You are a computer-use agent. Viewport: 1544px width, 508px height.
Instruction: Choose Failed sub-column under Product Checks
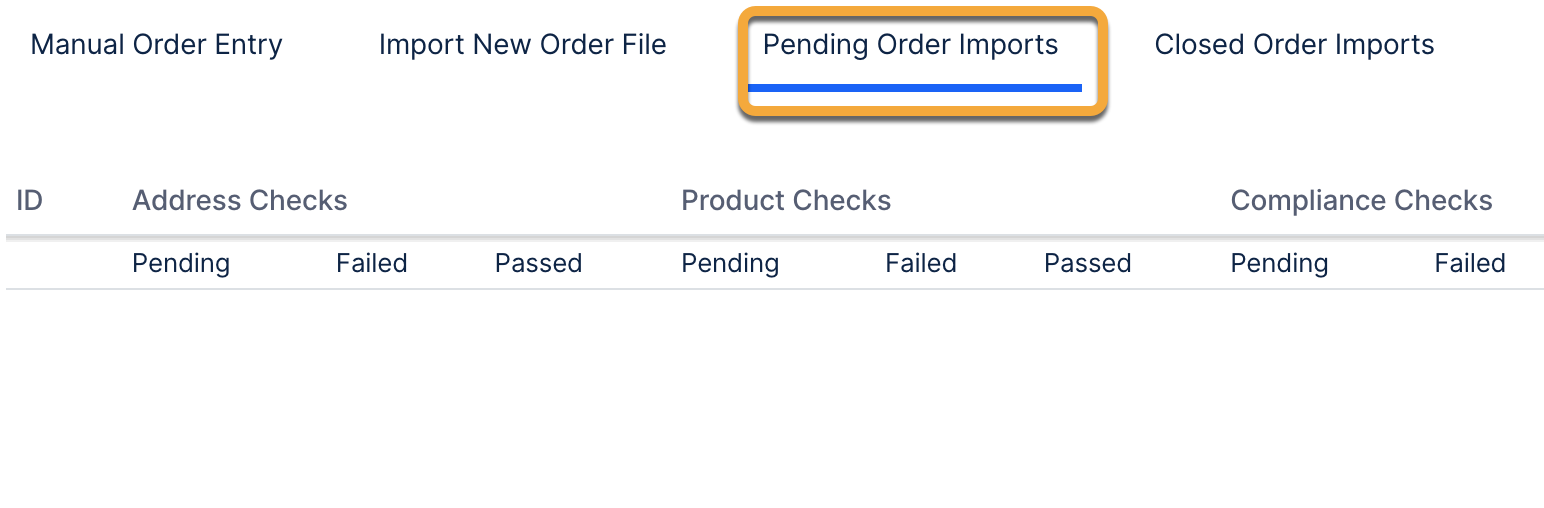point(921,264)
